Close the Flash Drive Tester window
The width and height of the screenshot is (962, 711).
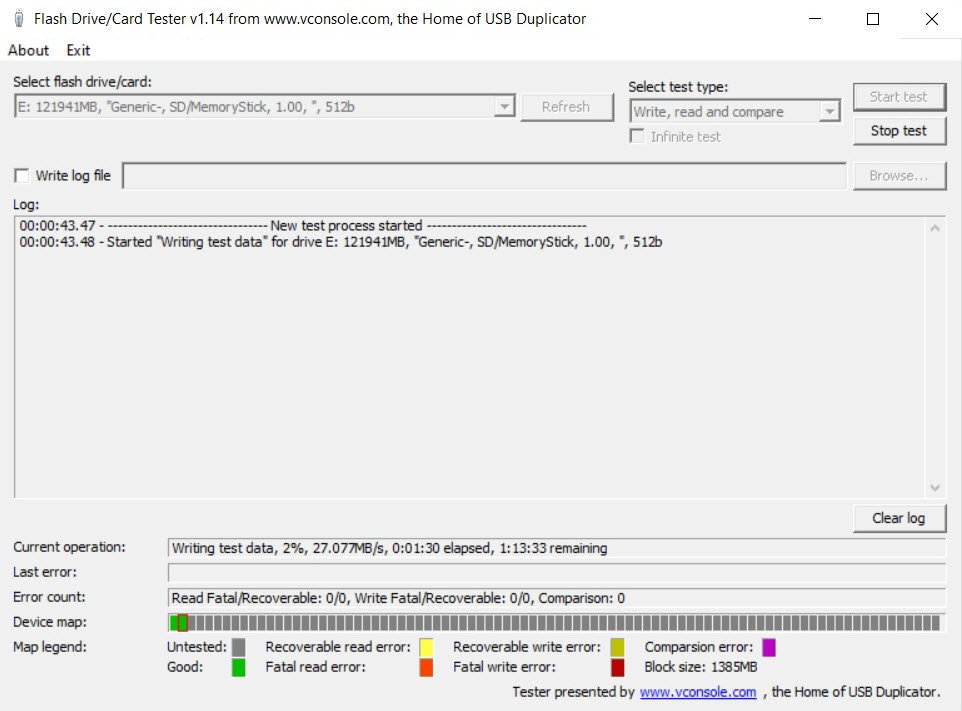coord(931,19)
